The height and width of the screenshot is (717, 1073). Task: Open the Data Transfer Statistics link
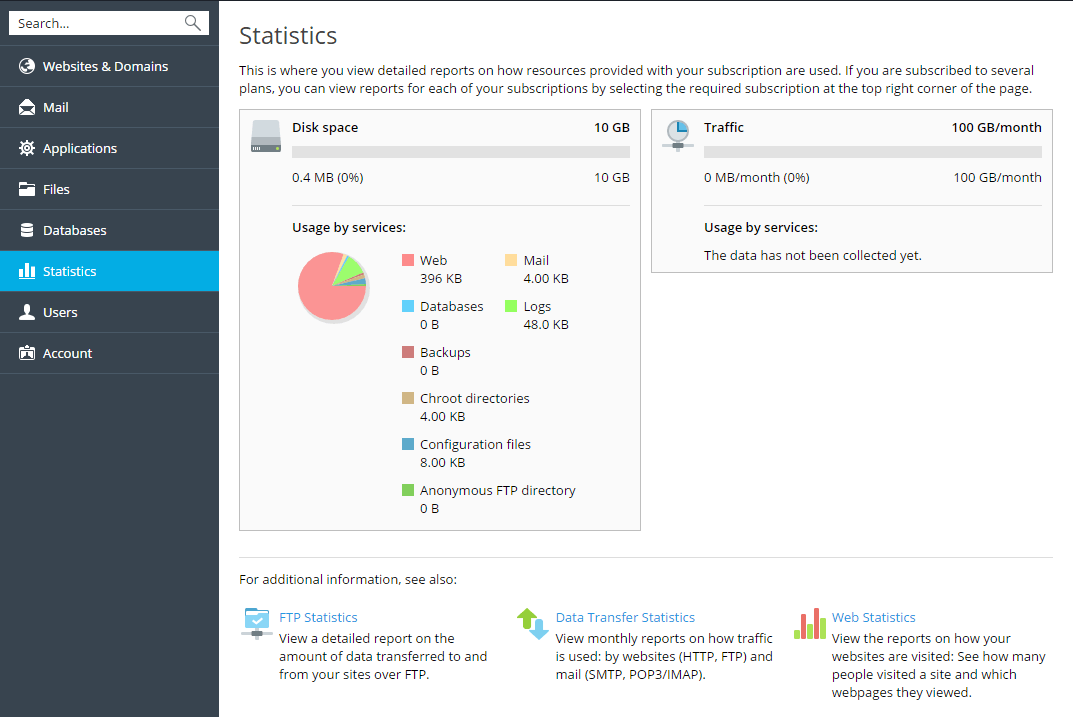point(625,617)
